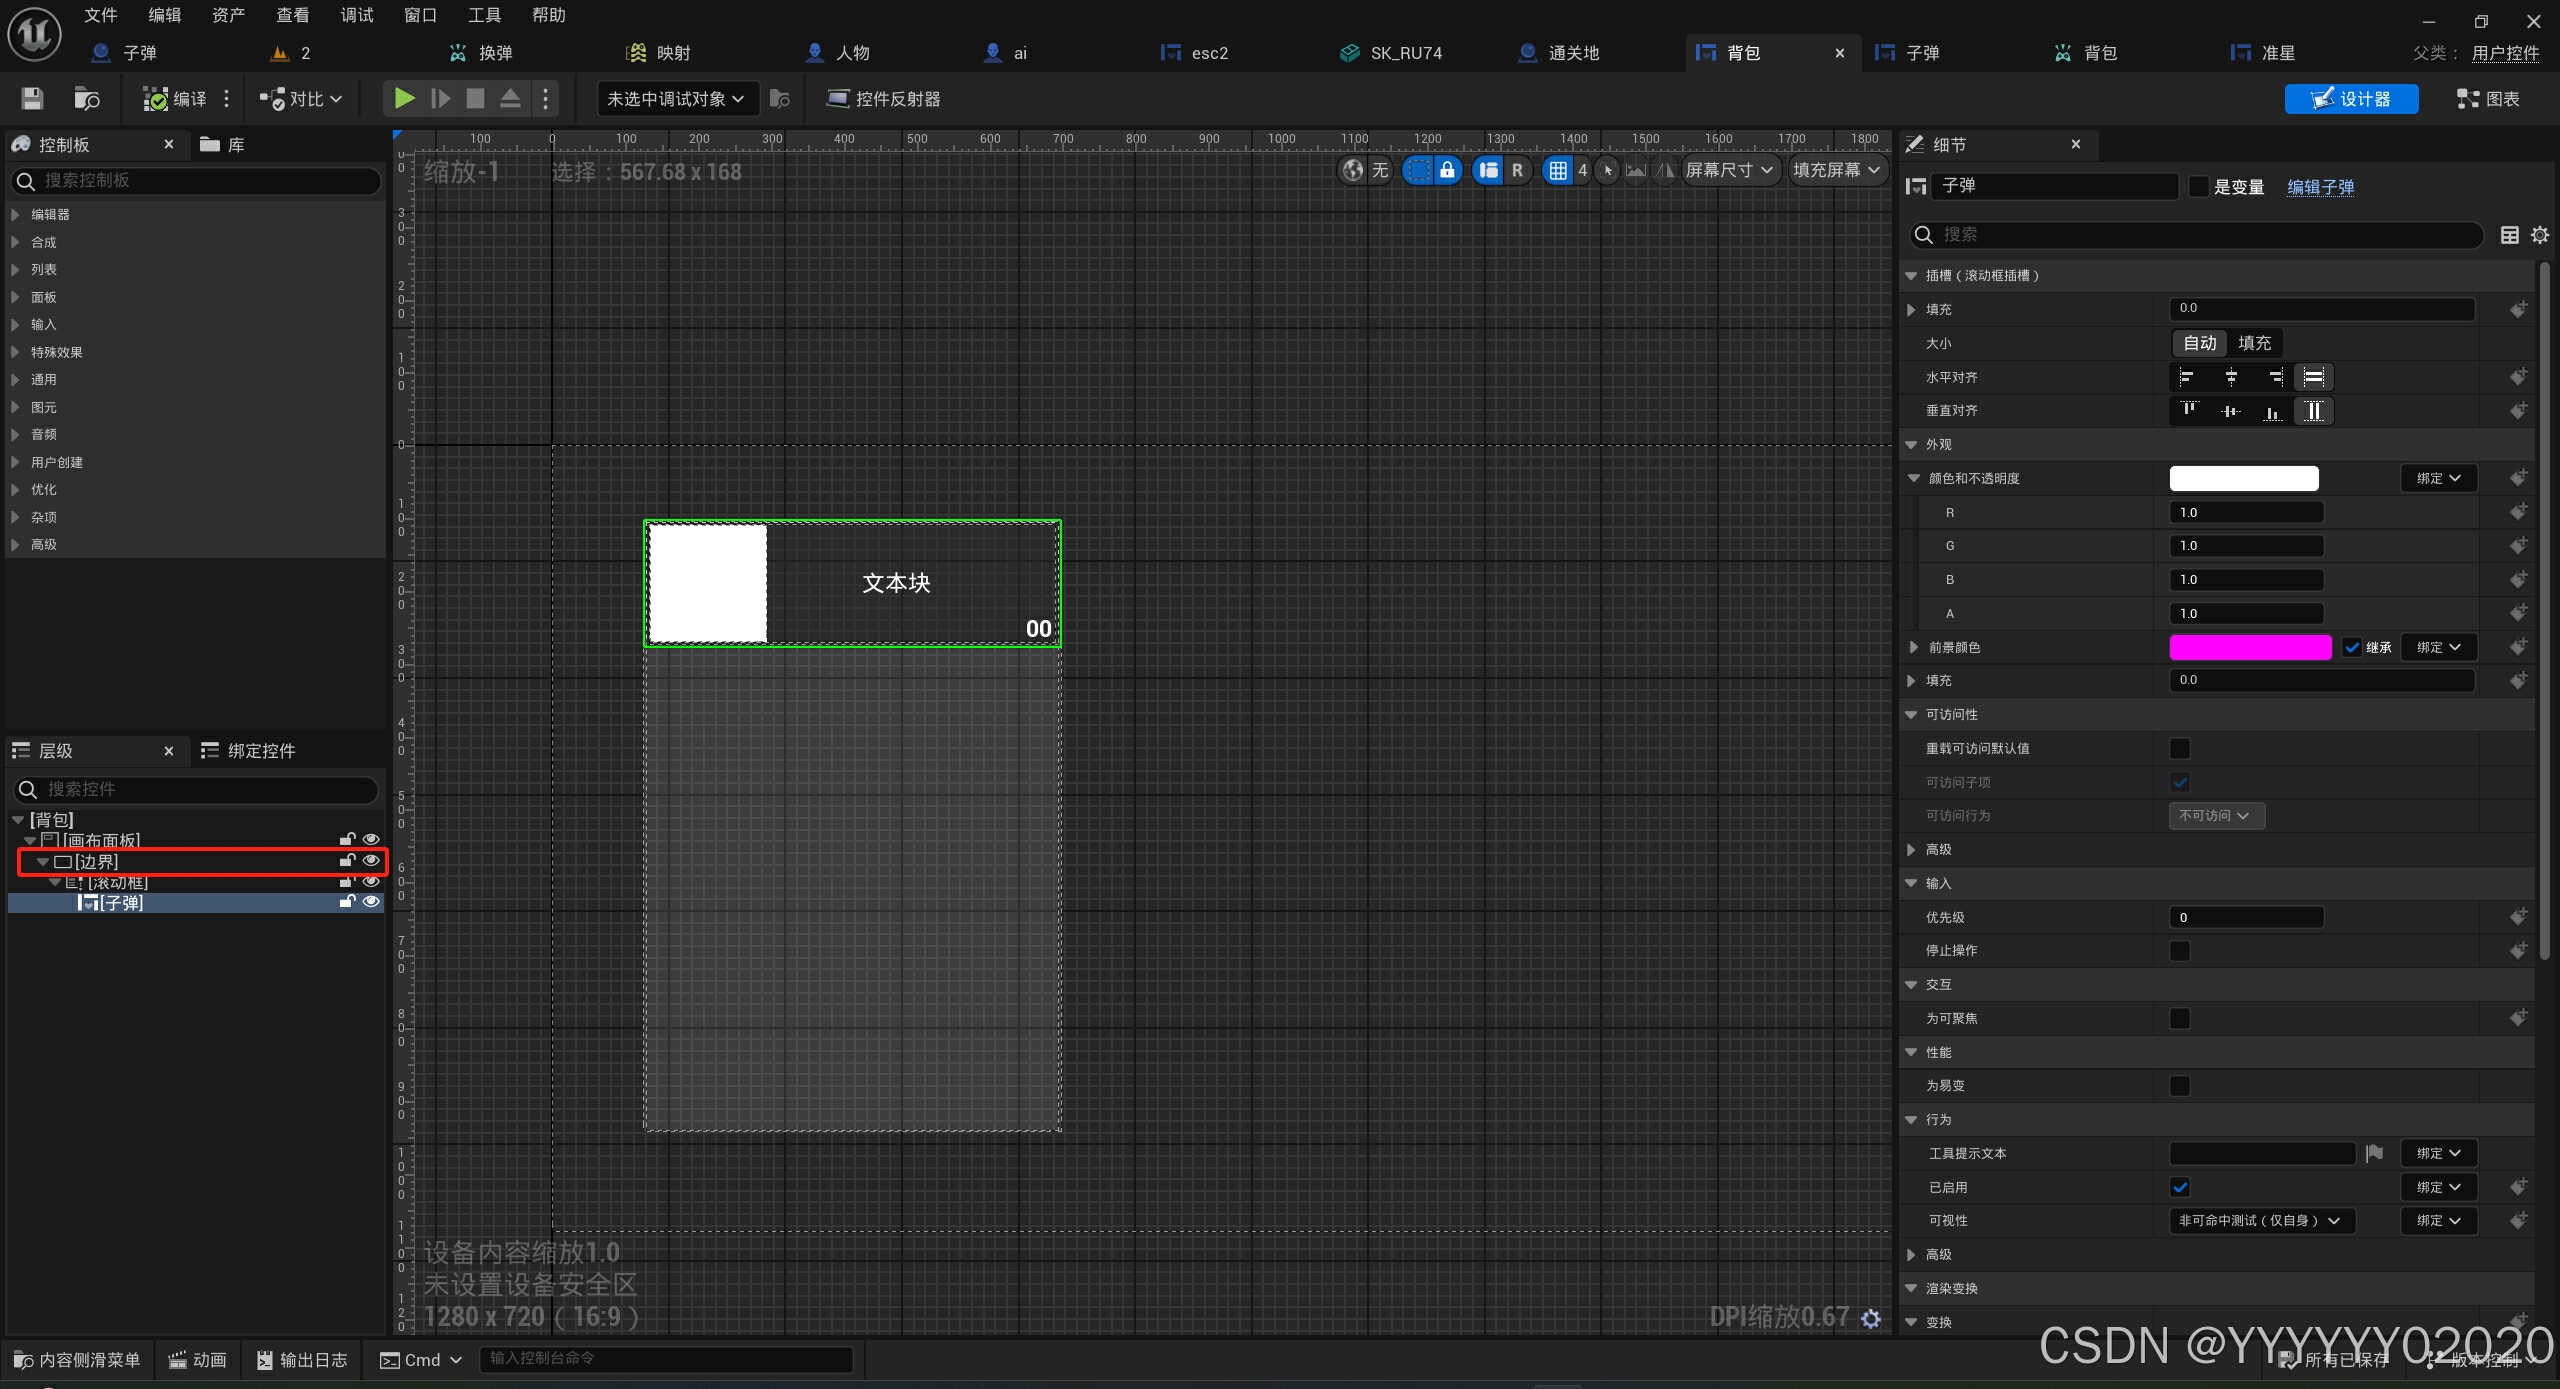
Task: Open the 屏幕尺寸 dropdown
Action: pyautogui.click(x=1729, y=170)
